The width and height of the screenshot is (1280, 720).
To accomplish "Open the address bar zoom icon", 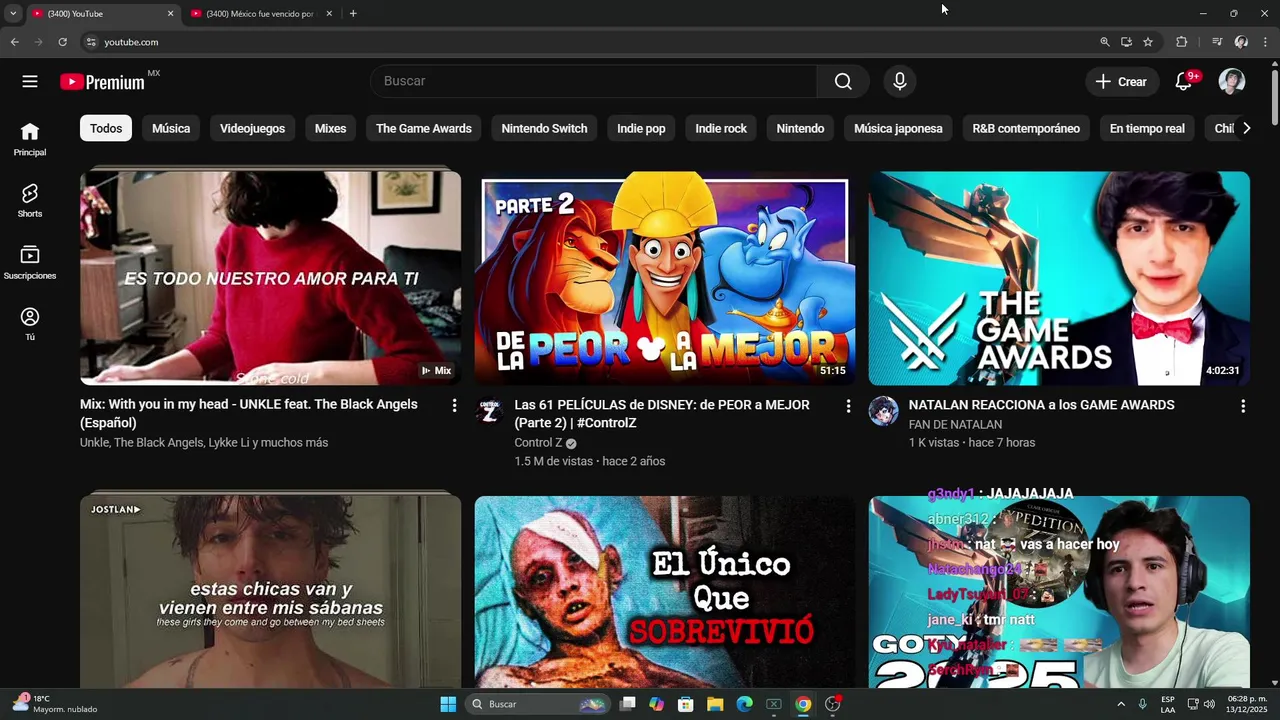I will [x=1105, y=42].
